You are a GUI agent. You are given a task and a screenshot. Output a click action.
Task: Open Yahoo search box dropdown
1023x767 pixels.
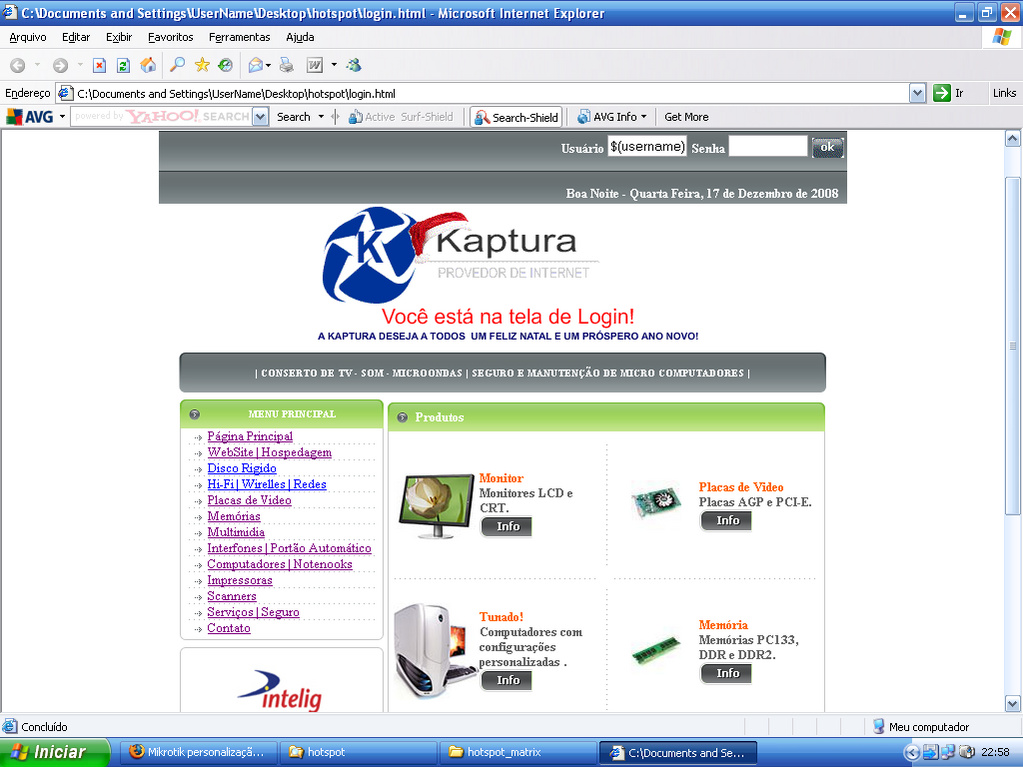tap(260, 117)
